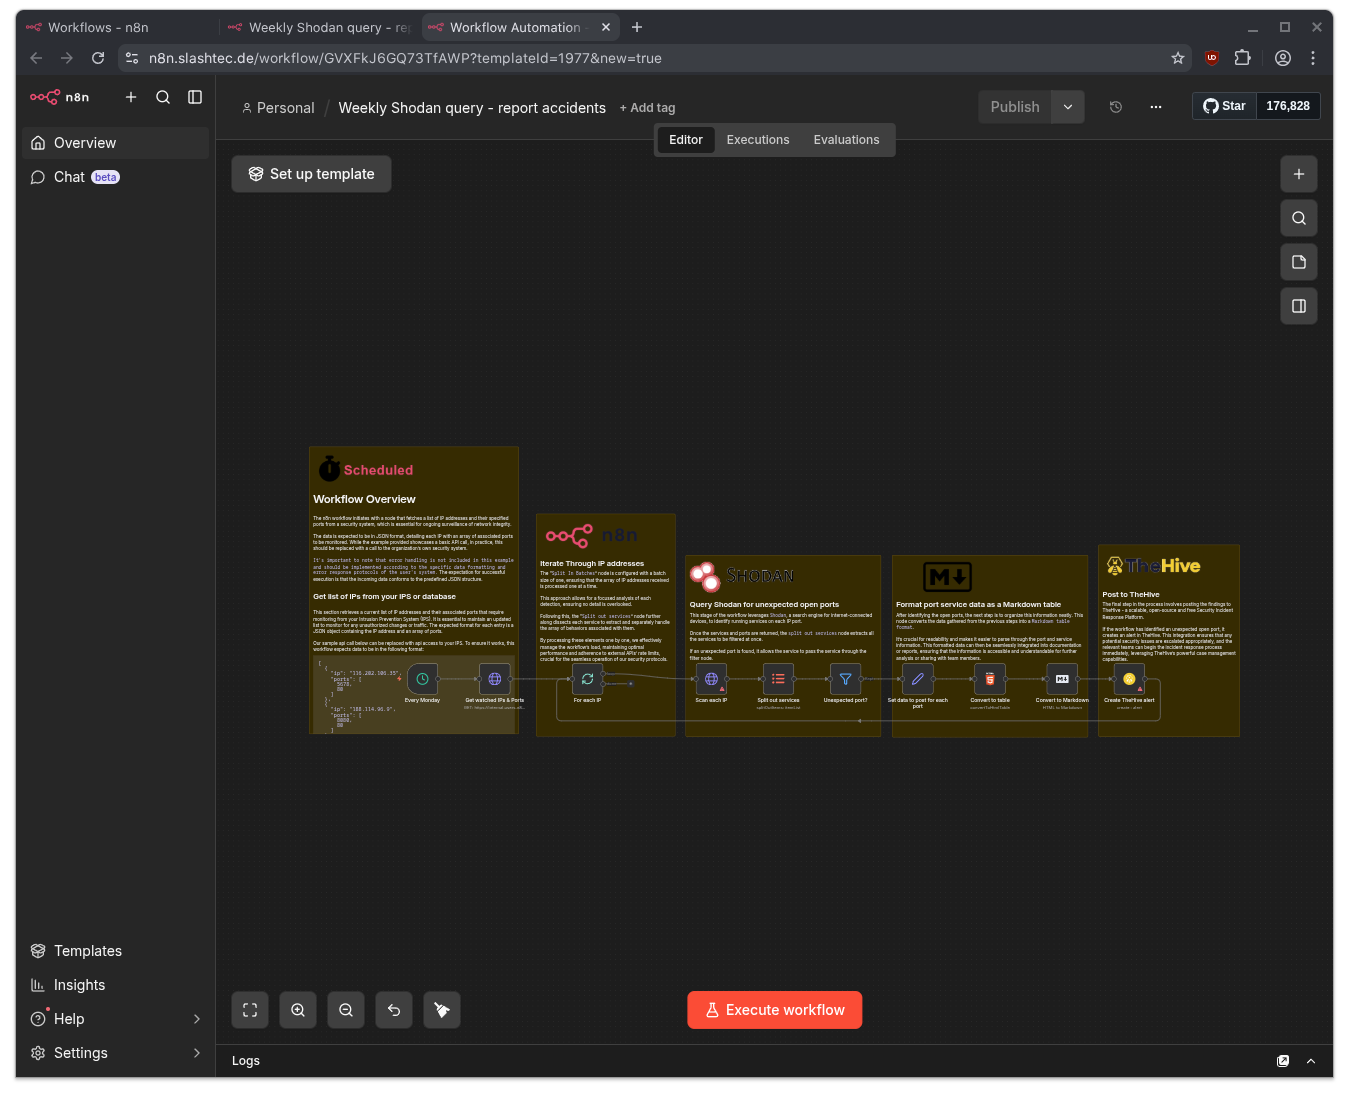
Task: Collapse the Logs panel chevron
Action: 1311,1061
